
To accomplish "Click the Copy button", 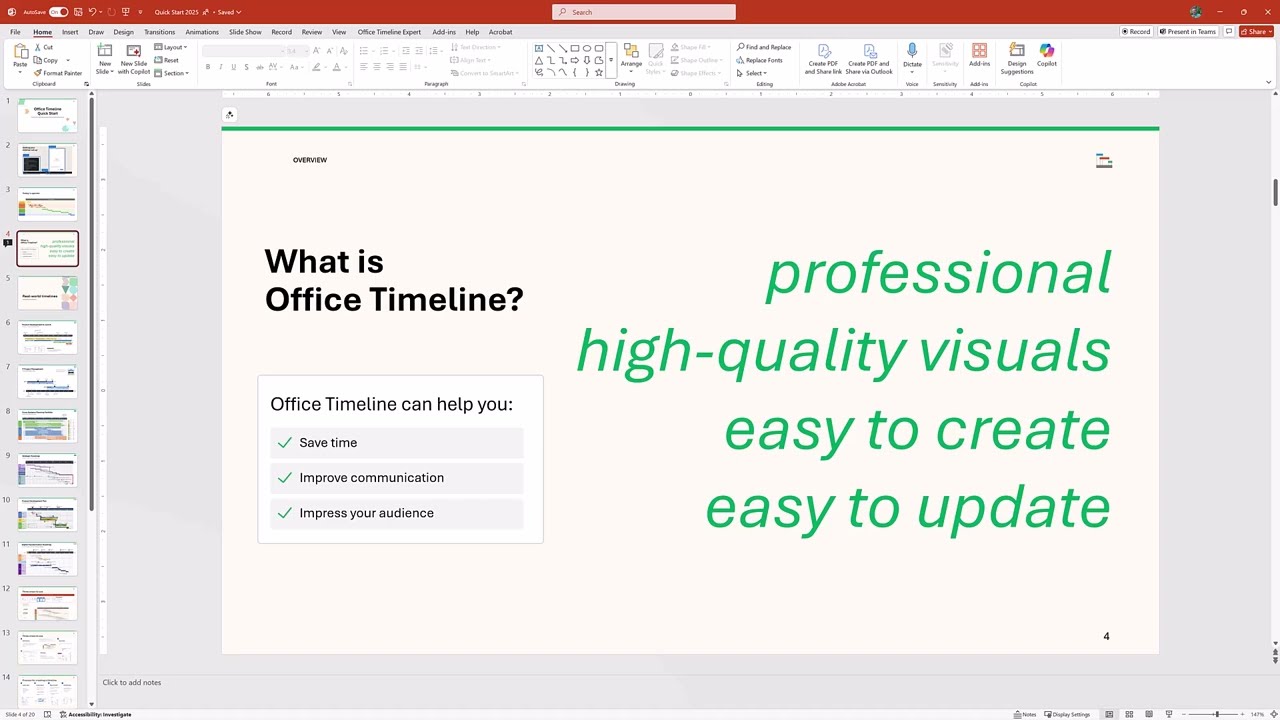I will coord(46,60).
